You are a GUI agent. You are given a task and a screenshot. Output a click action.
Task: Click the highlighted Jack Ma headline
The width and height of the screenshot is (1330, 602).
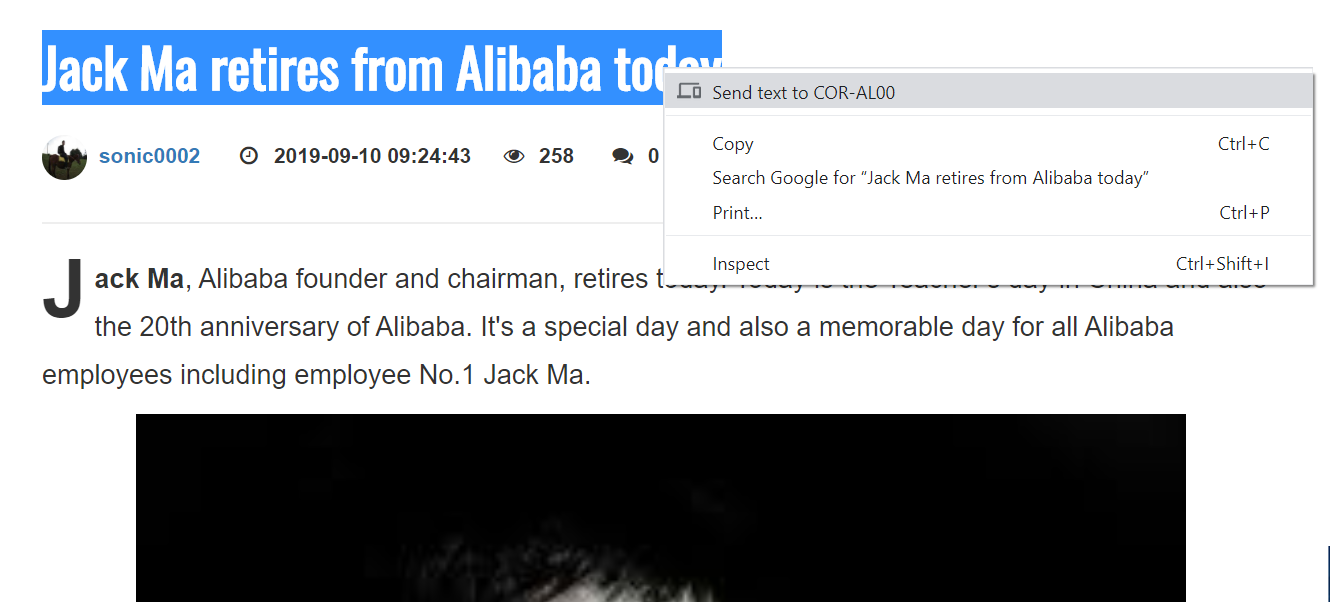tap(381, 68)
